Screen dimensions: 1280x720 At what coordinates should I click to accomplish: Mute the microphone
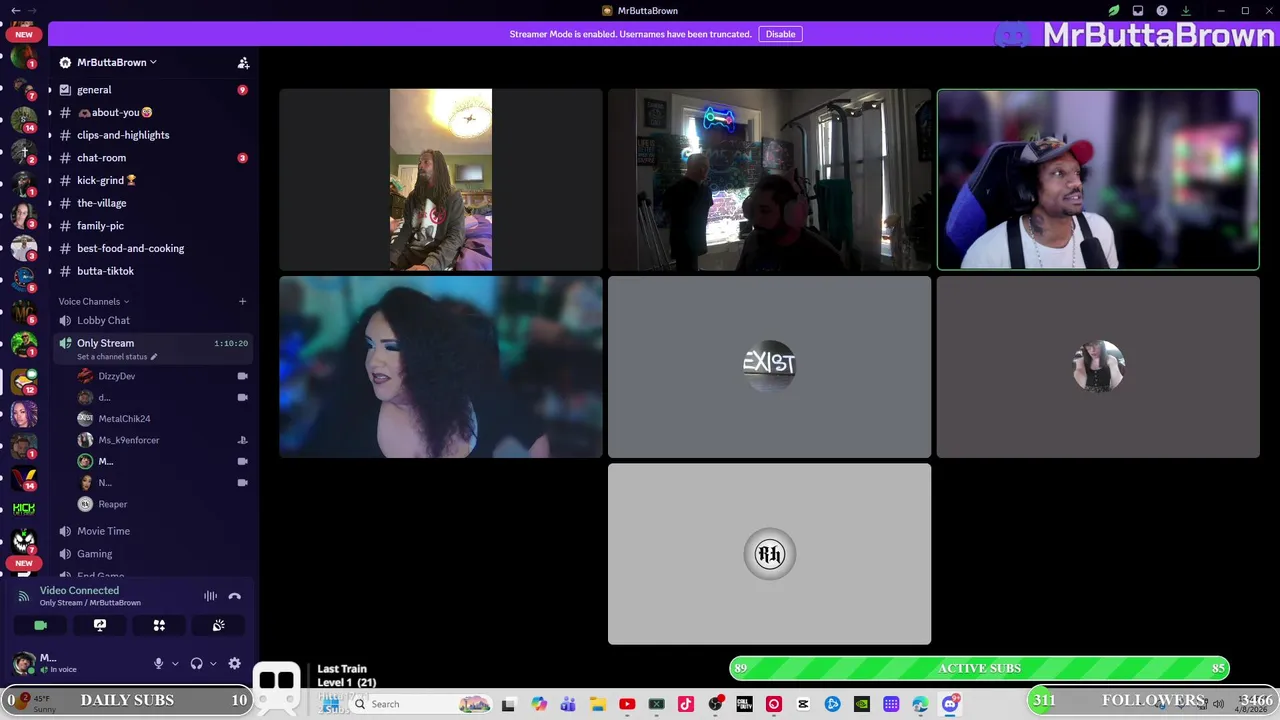(x=158, y=663)
